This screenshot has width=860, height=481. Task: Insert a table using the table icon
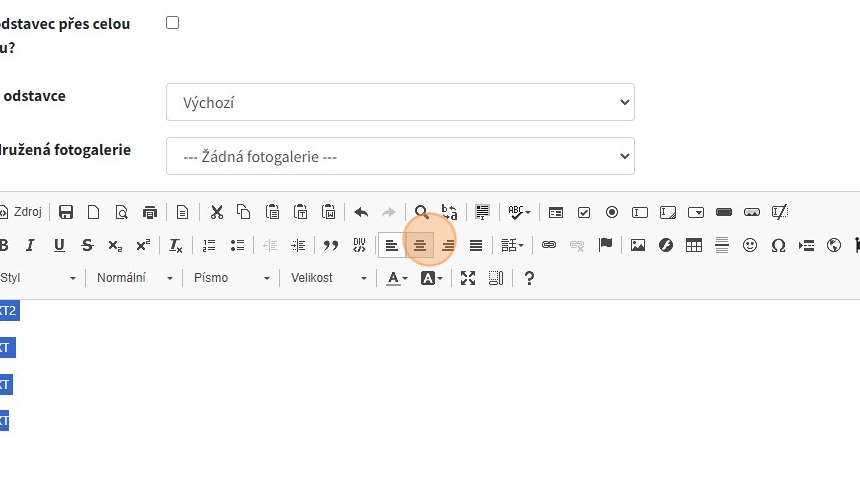(x=693, y=245)
